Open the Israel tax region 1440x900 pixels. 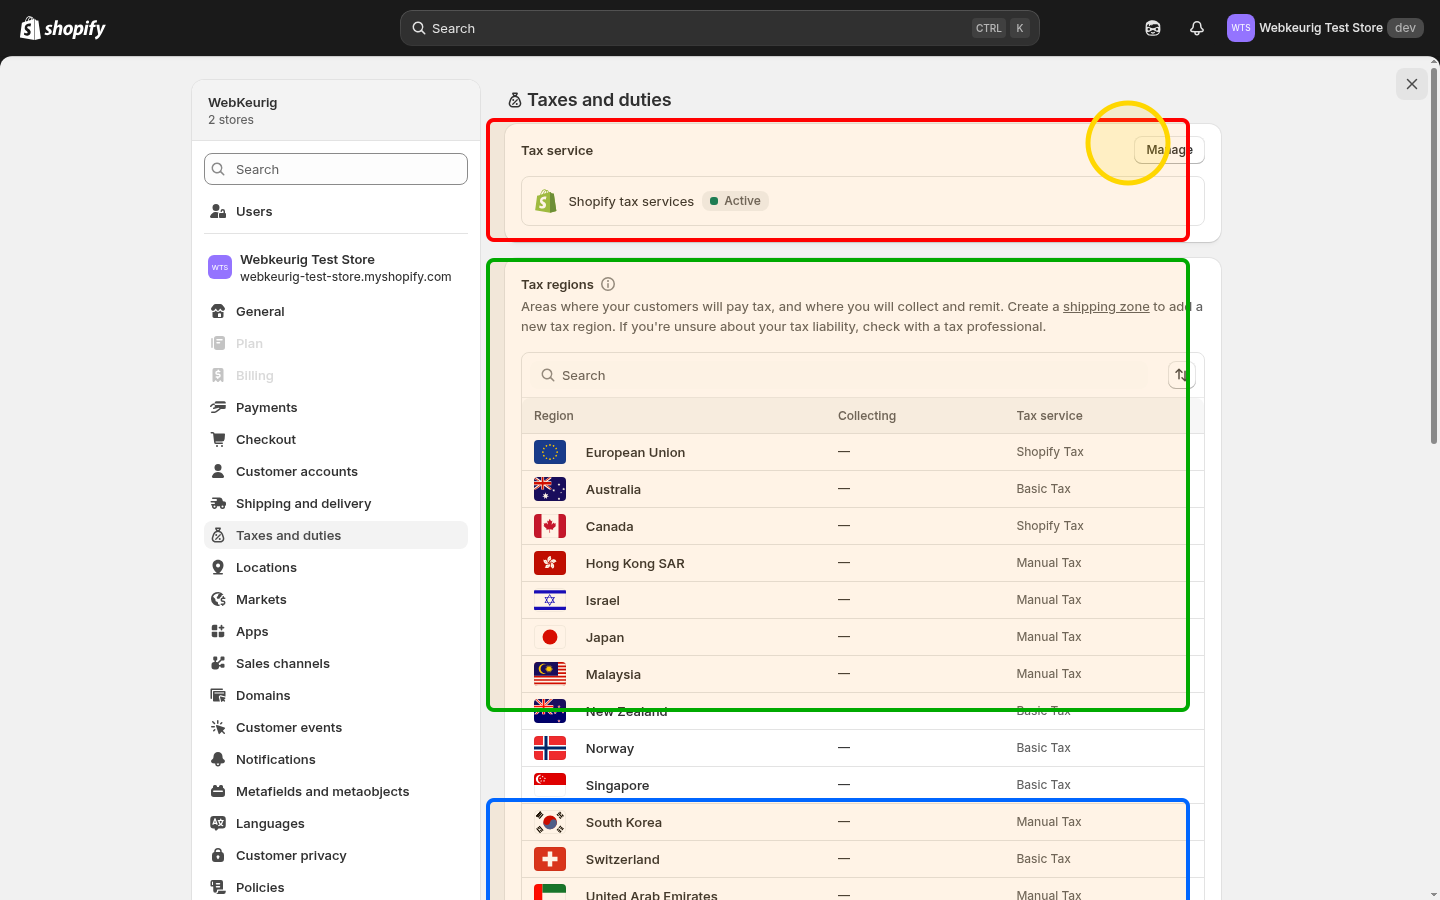[x=863, y=600]
